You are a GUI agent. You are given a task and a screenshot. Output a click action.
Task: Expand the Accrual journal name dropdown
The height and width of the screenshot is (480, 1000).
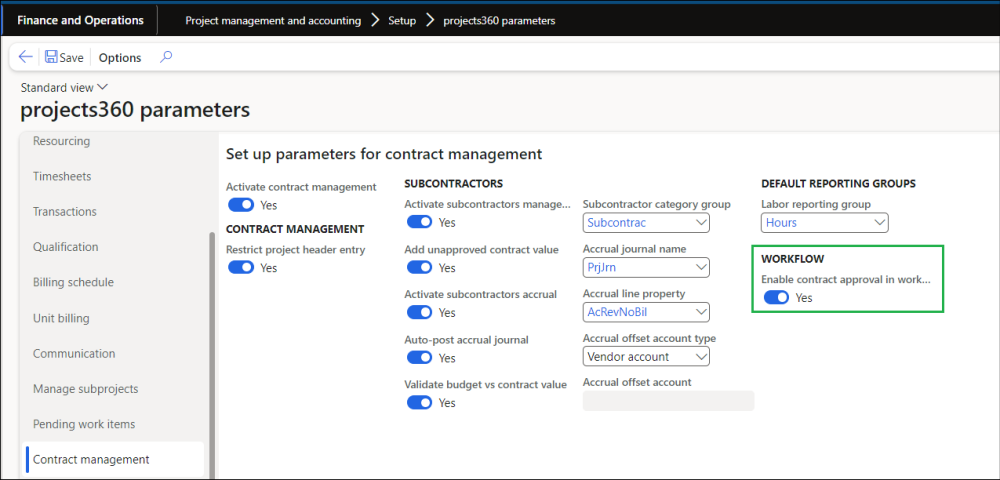tap(700, 267)
